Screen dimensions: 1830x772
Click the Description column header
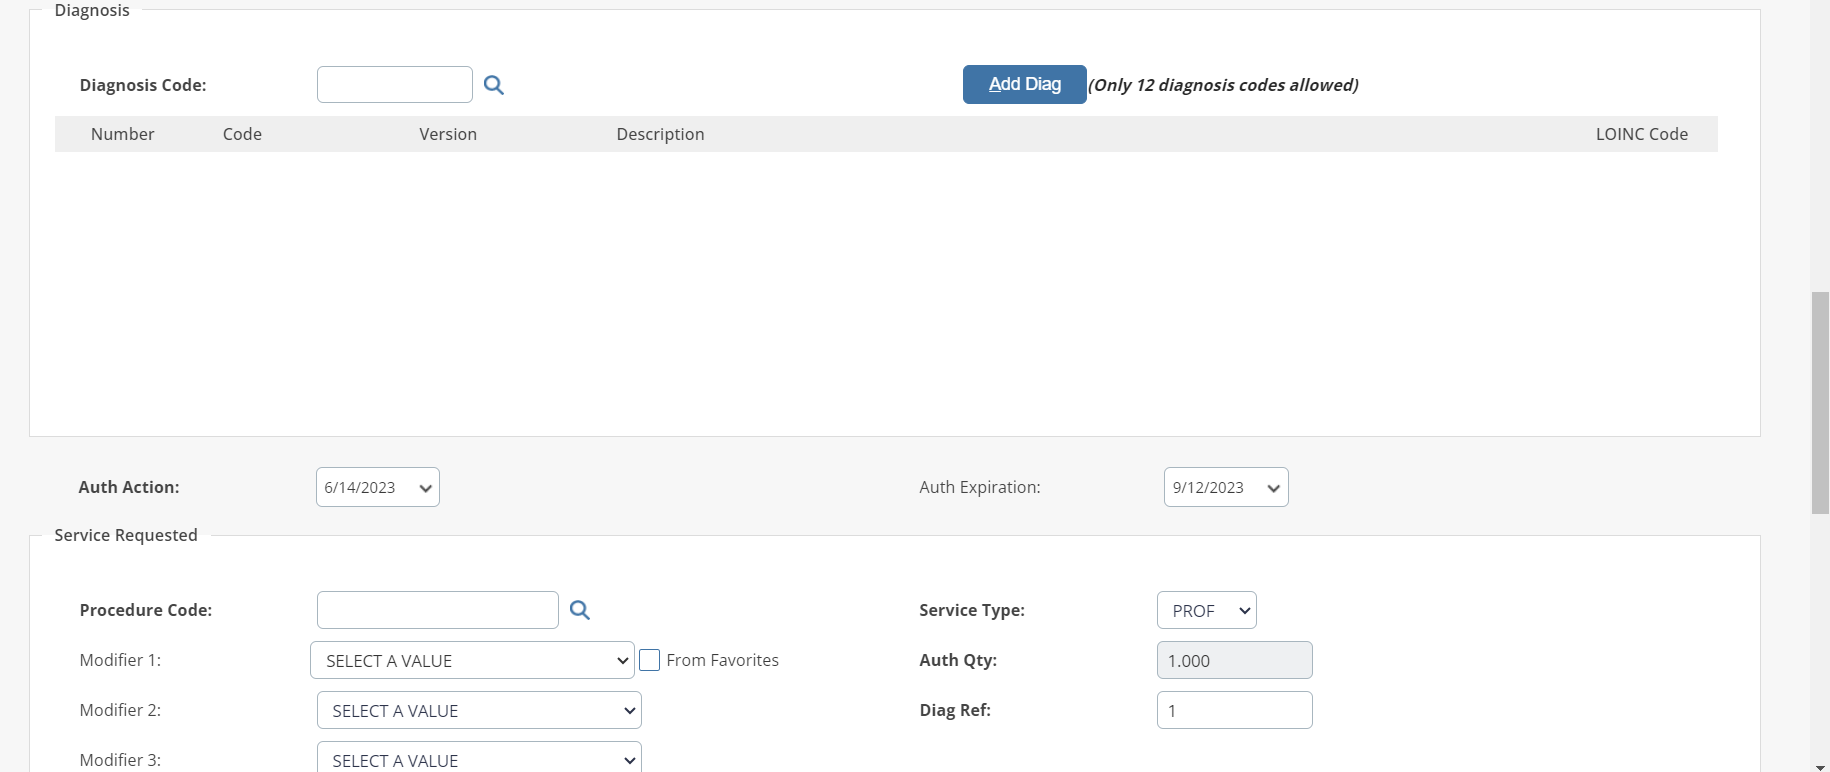coord(660,134)
